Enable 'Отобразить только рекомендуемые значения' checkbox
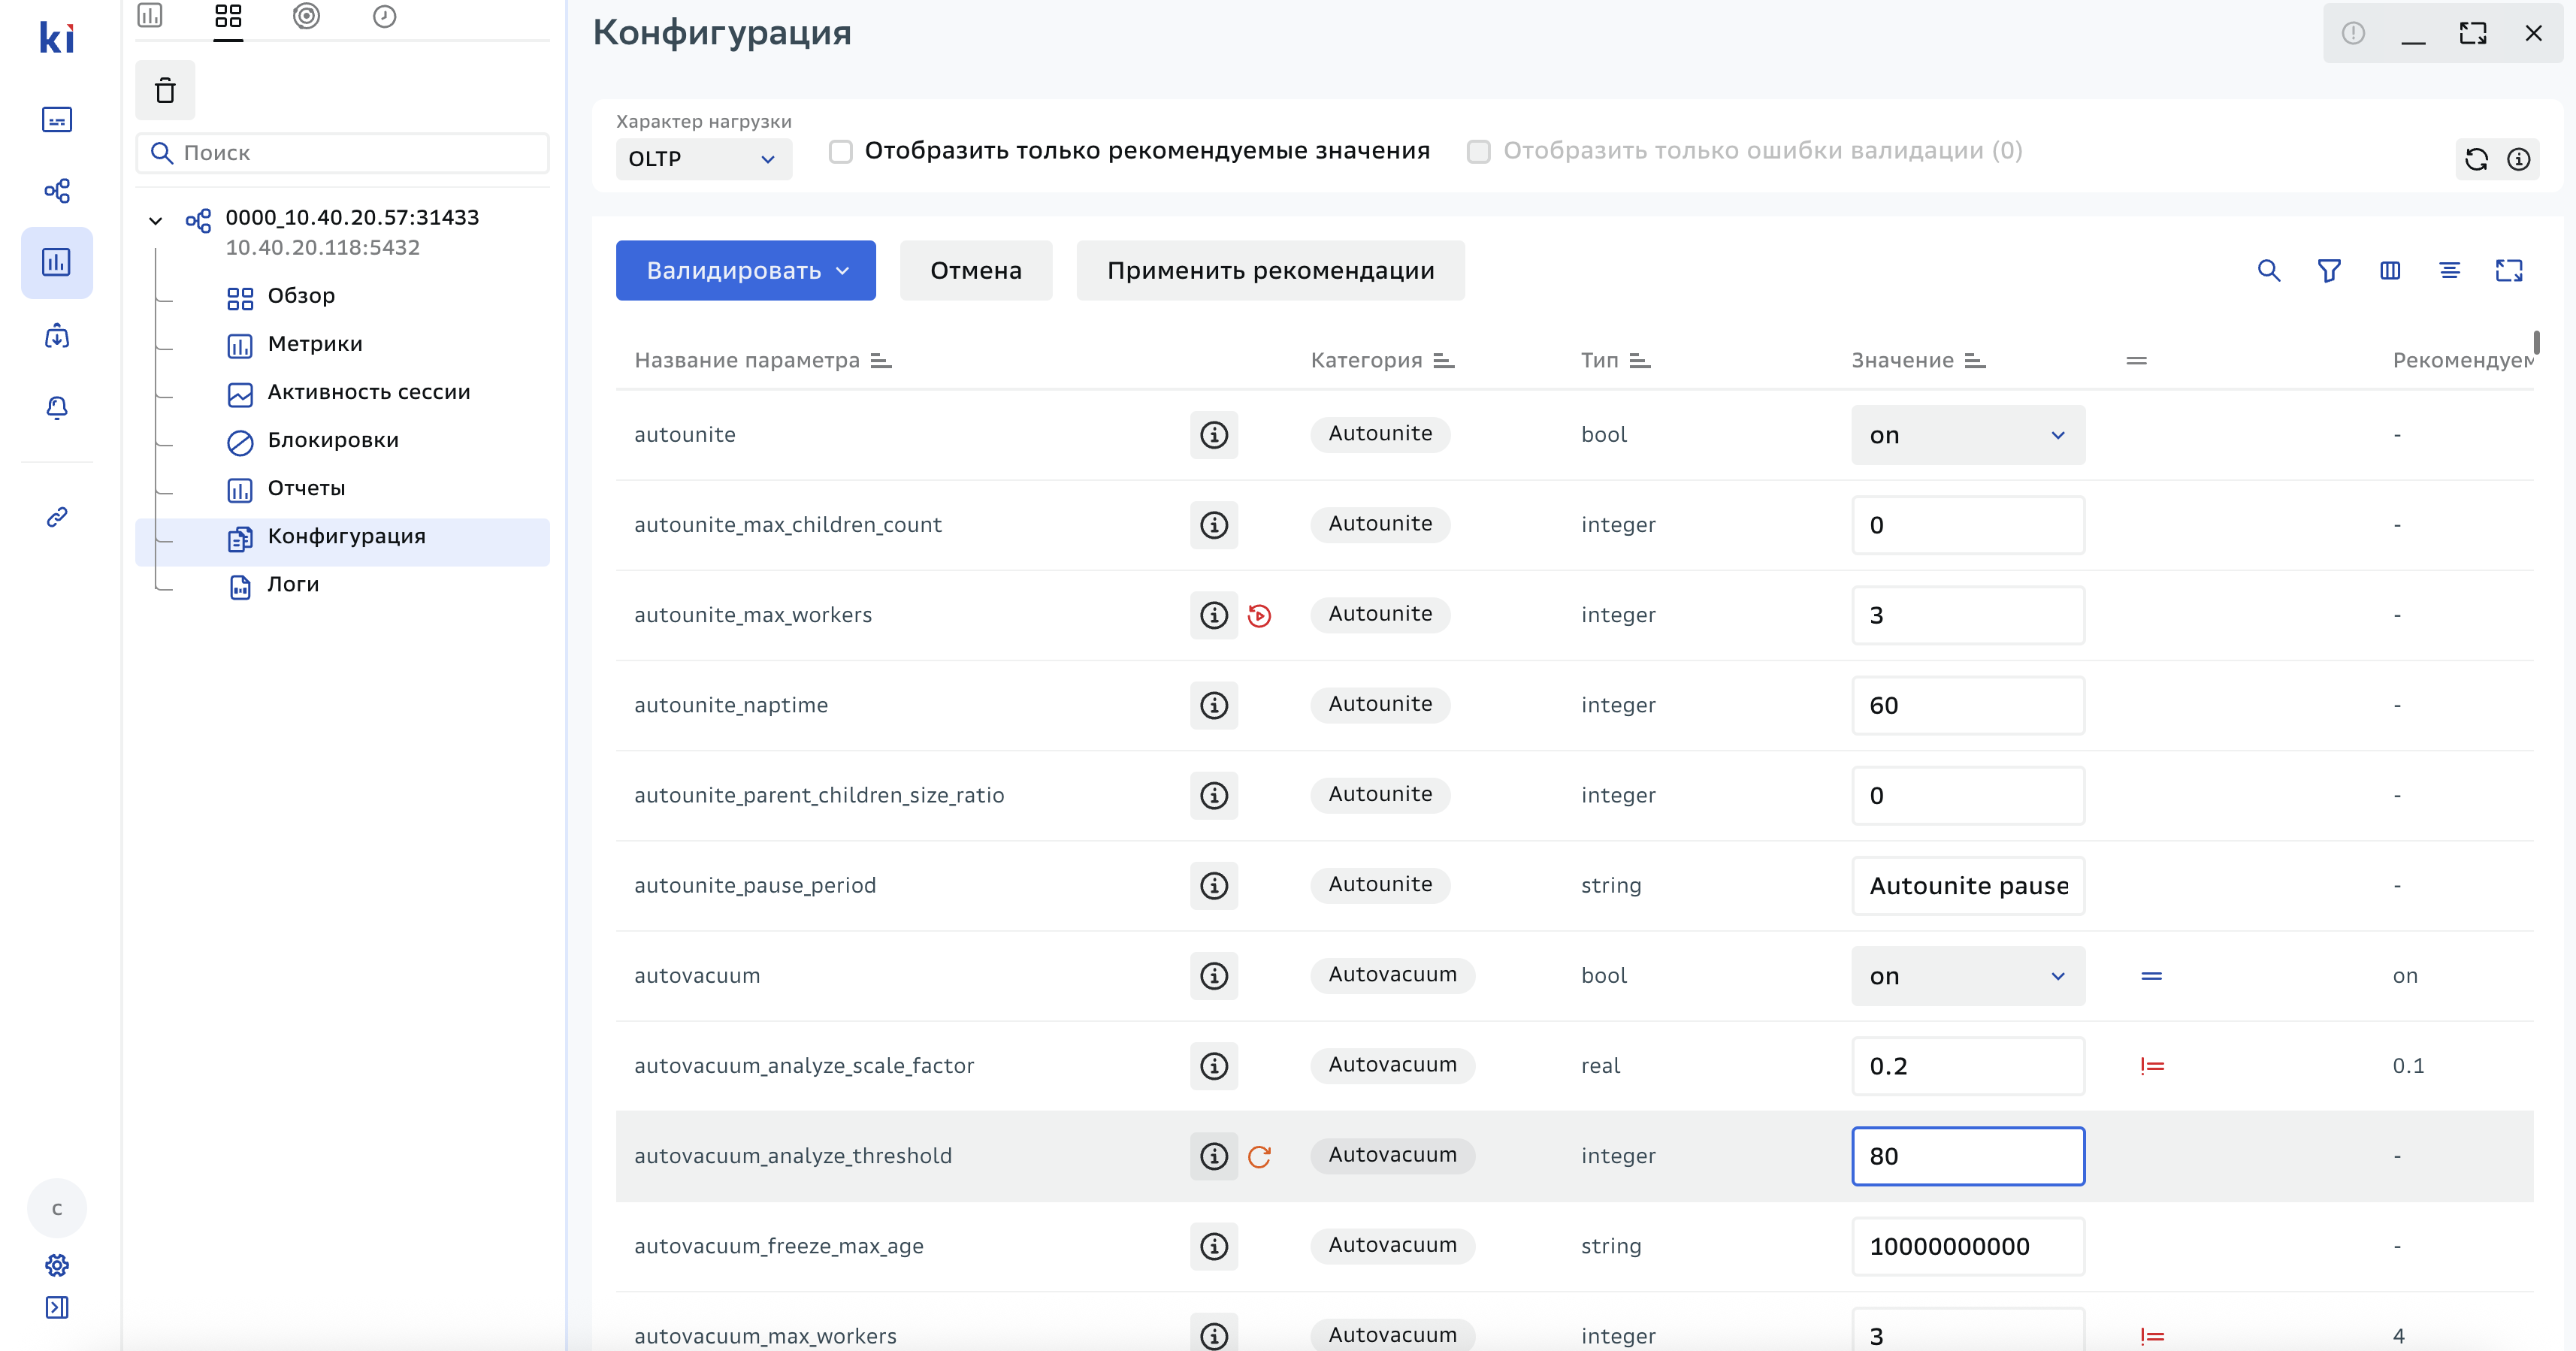 click(841, 151)
